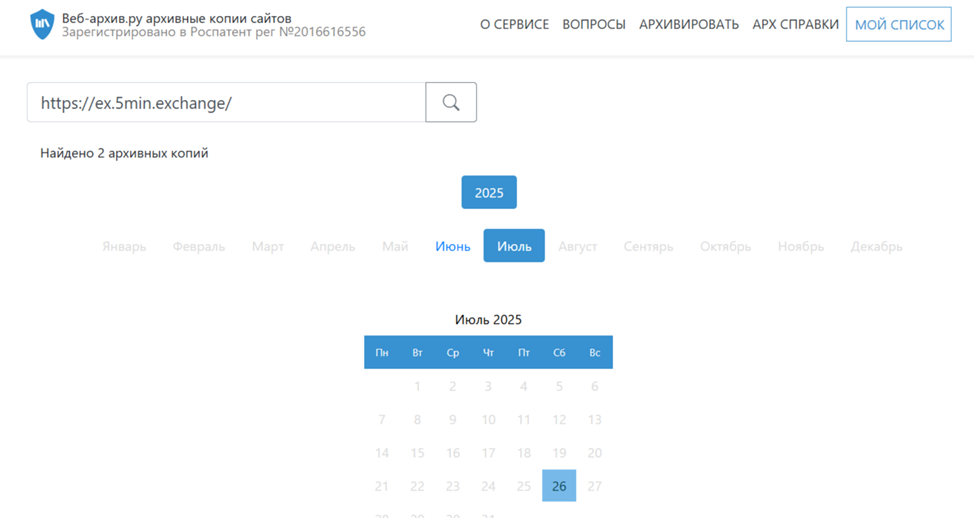The image size is (974, 518).
Task: Open the О СЕРВИСЕ menu item
Action: coord(514,24)
